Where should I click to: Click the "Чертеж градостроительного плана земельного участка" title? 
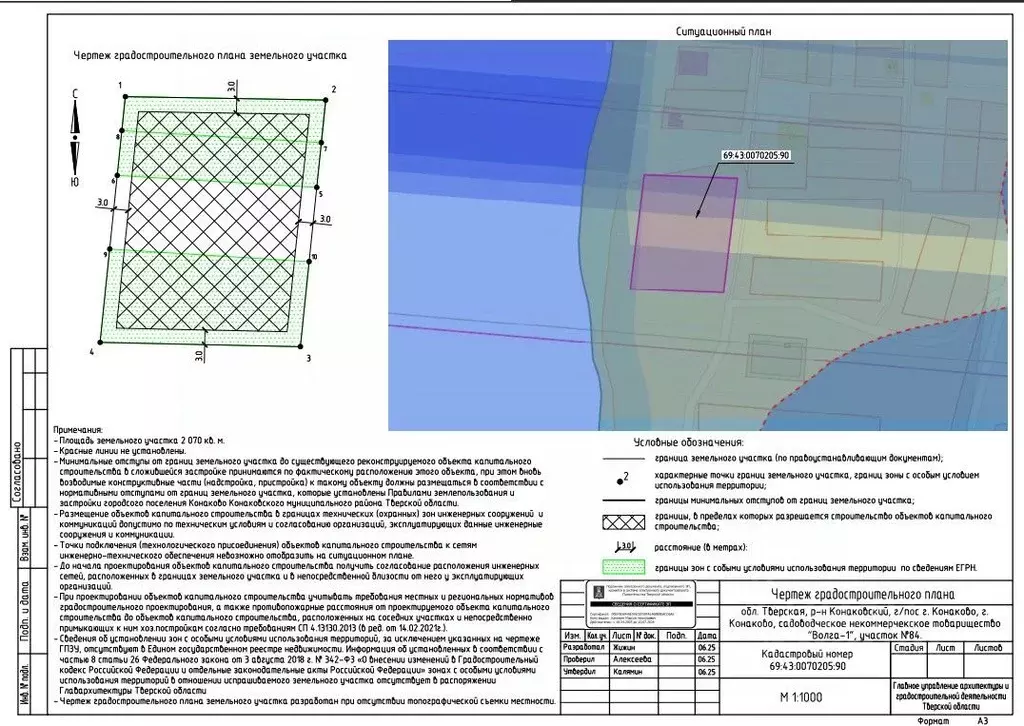(210, 55)
